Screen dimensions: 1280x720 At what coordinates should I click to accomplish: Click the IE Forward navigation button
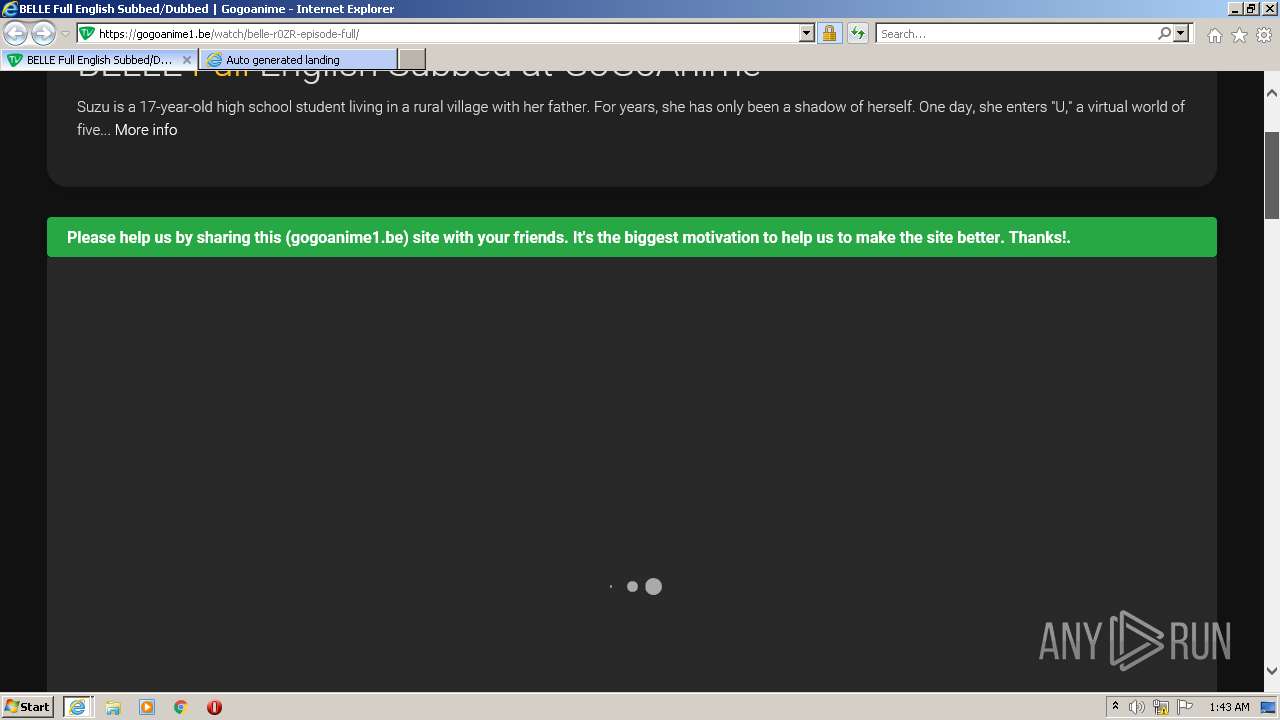tap(42, 33)
